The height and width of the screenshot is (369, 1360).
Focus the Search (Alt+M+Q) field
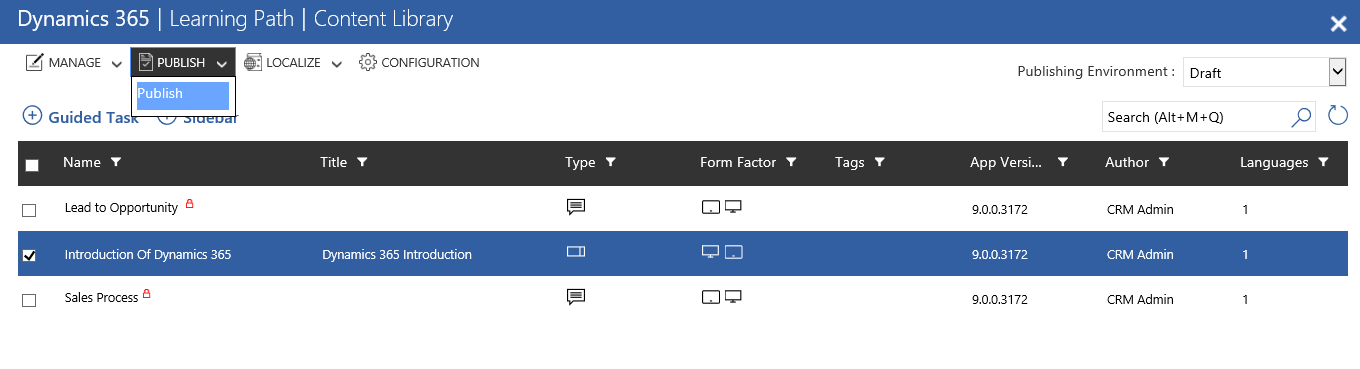1196,117
